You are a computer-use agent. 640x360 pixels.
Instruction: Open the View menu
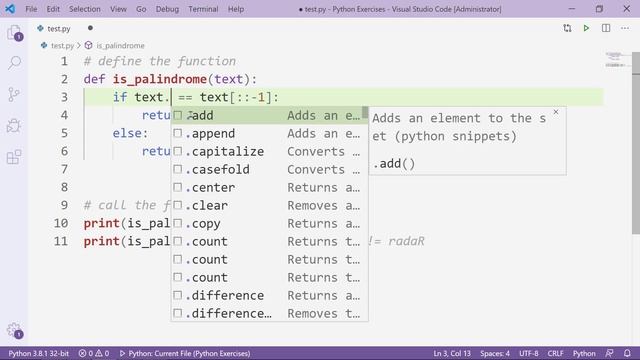coord(118,9)
